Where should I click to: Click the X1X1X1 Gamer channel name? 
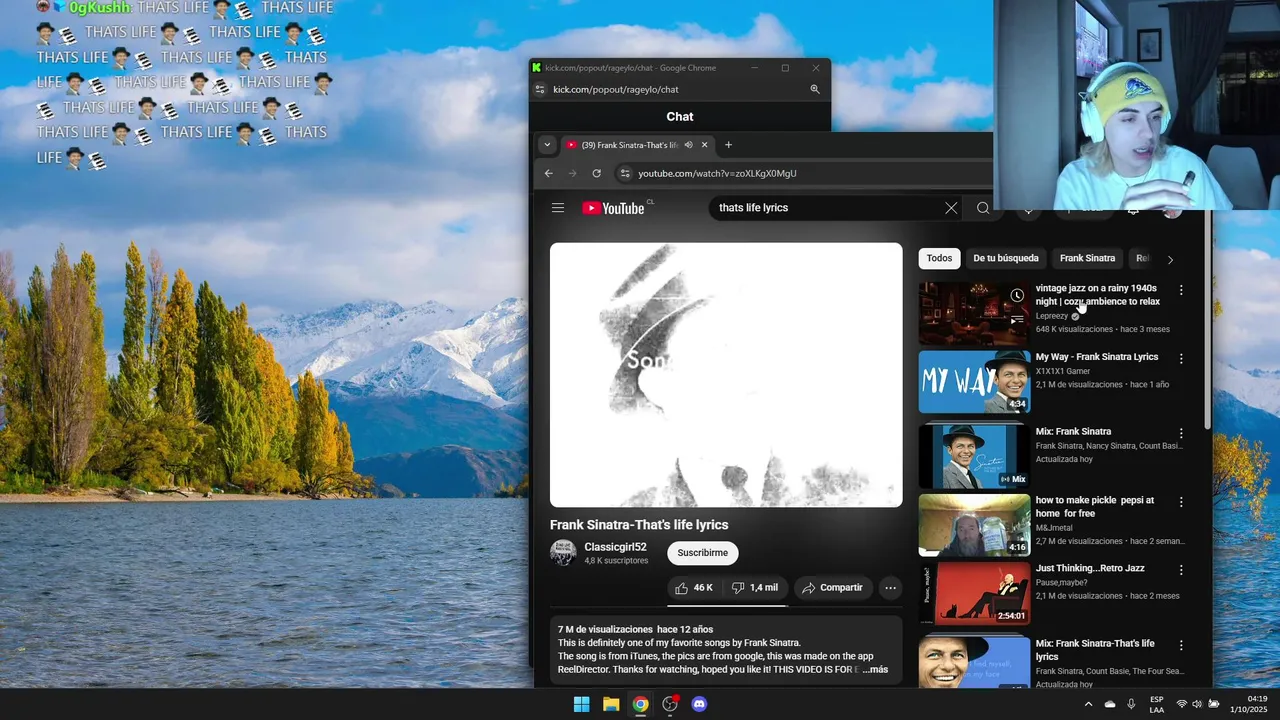1063,371
